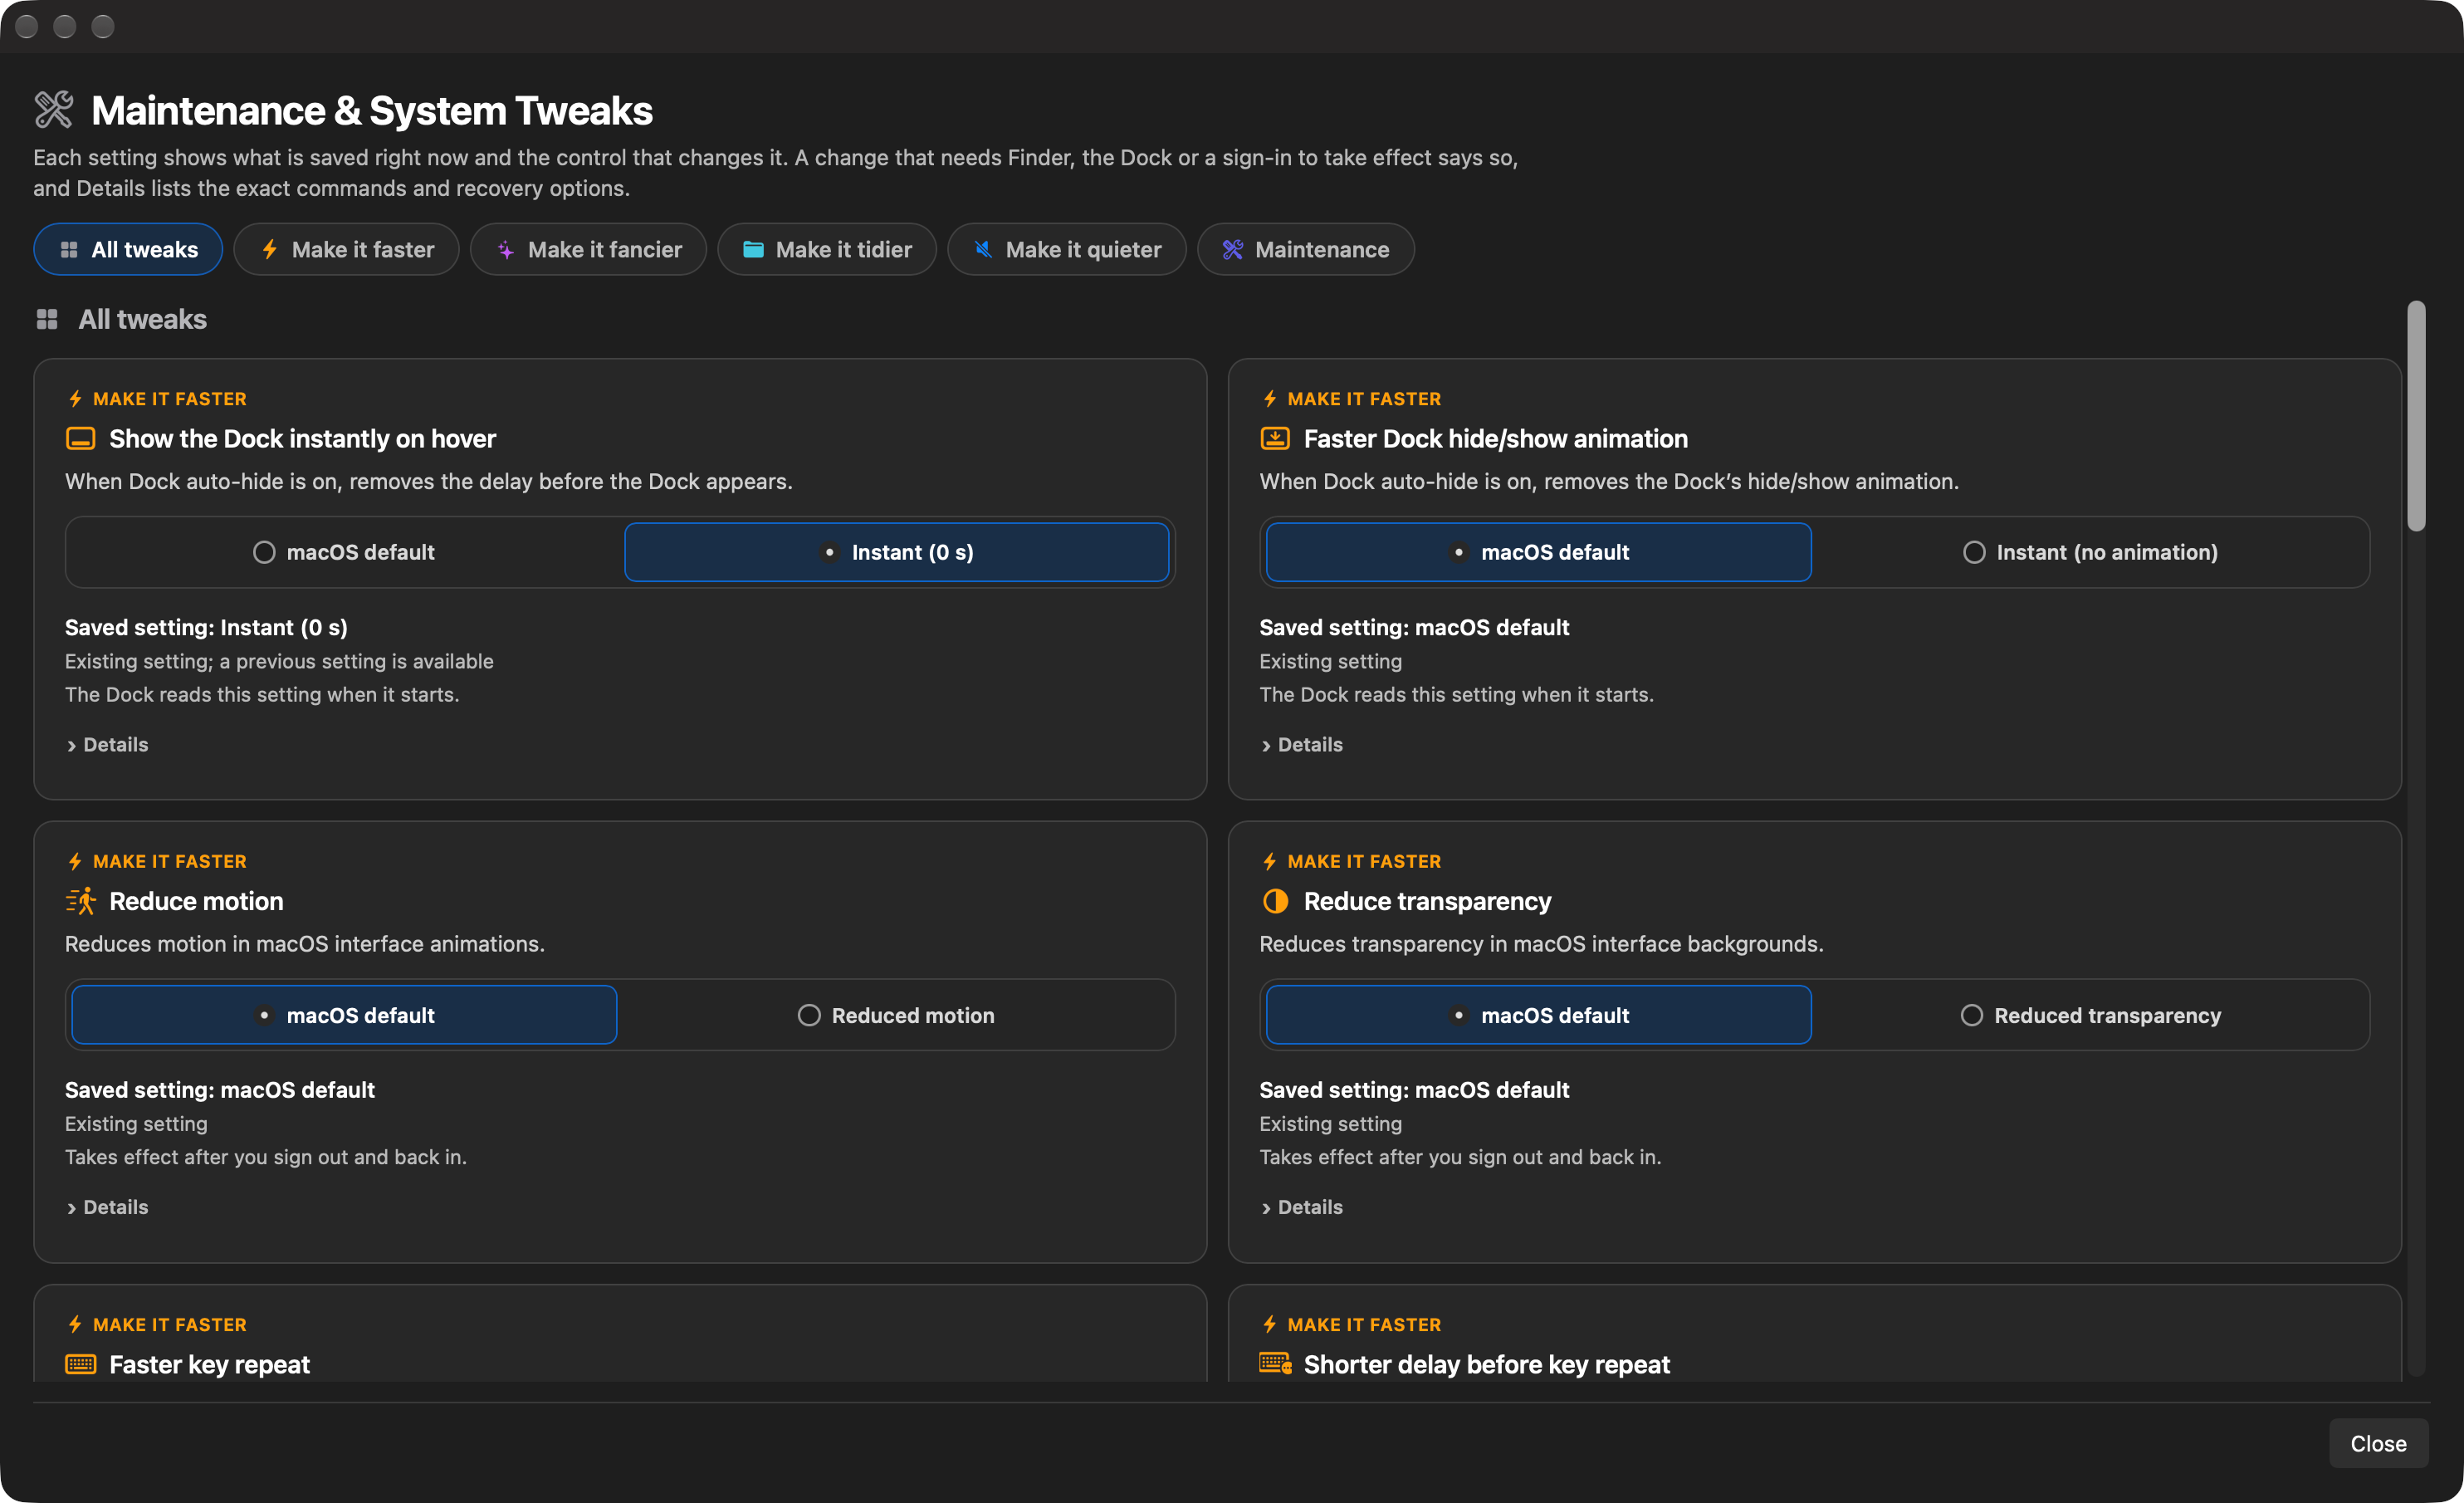Select the All tweaks tab
This screenshot has height=1503, width=2464.
coord(128,249)
